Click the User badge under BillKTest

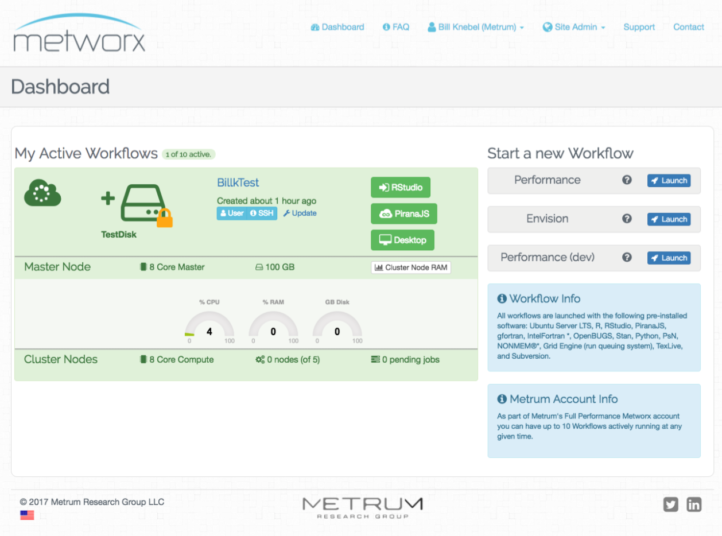[x=232, y=213]
